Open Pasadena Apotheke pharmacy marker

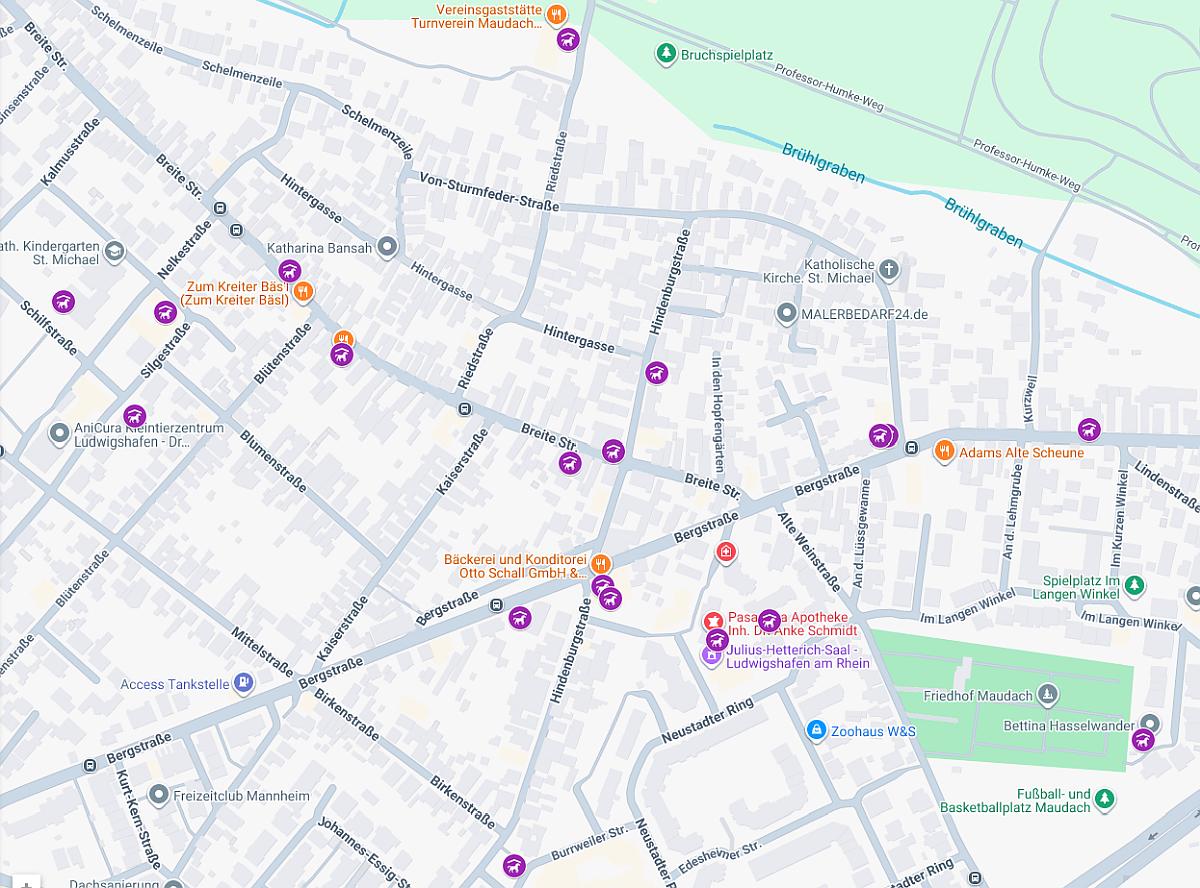[x=713, y=622]
